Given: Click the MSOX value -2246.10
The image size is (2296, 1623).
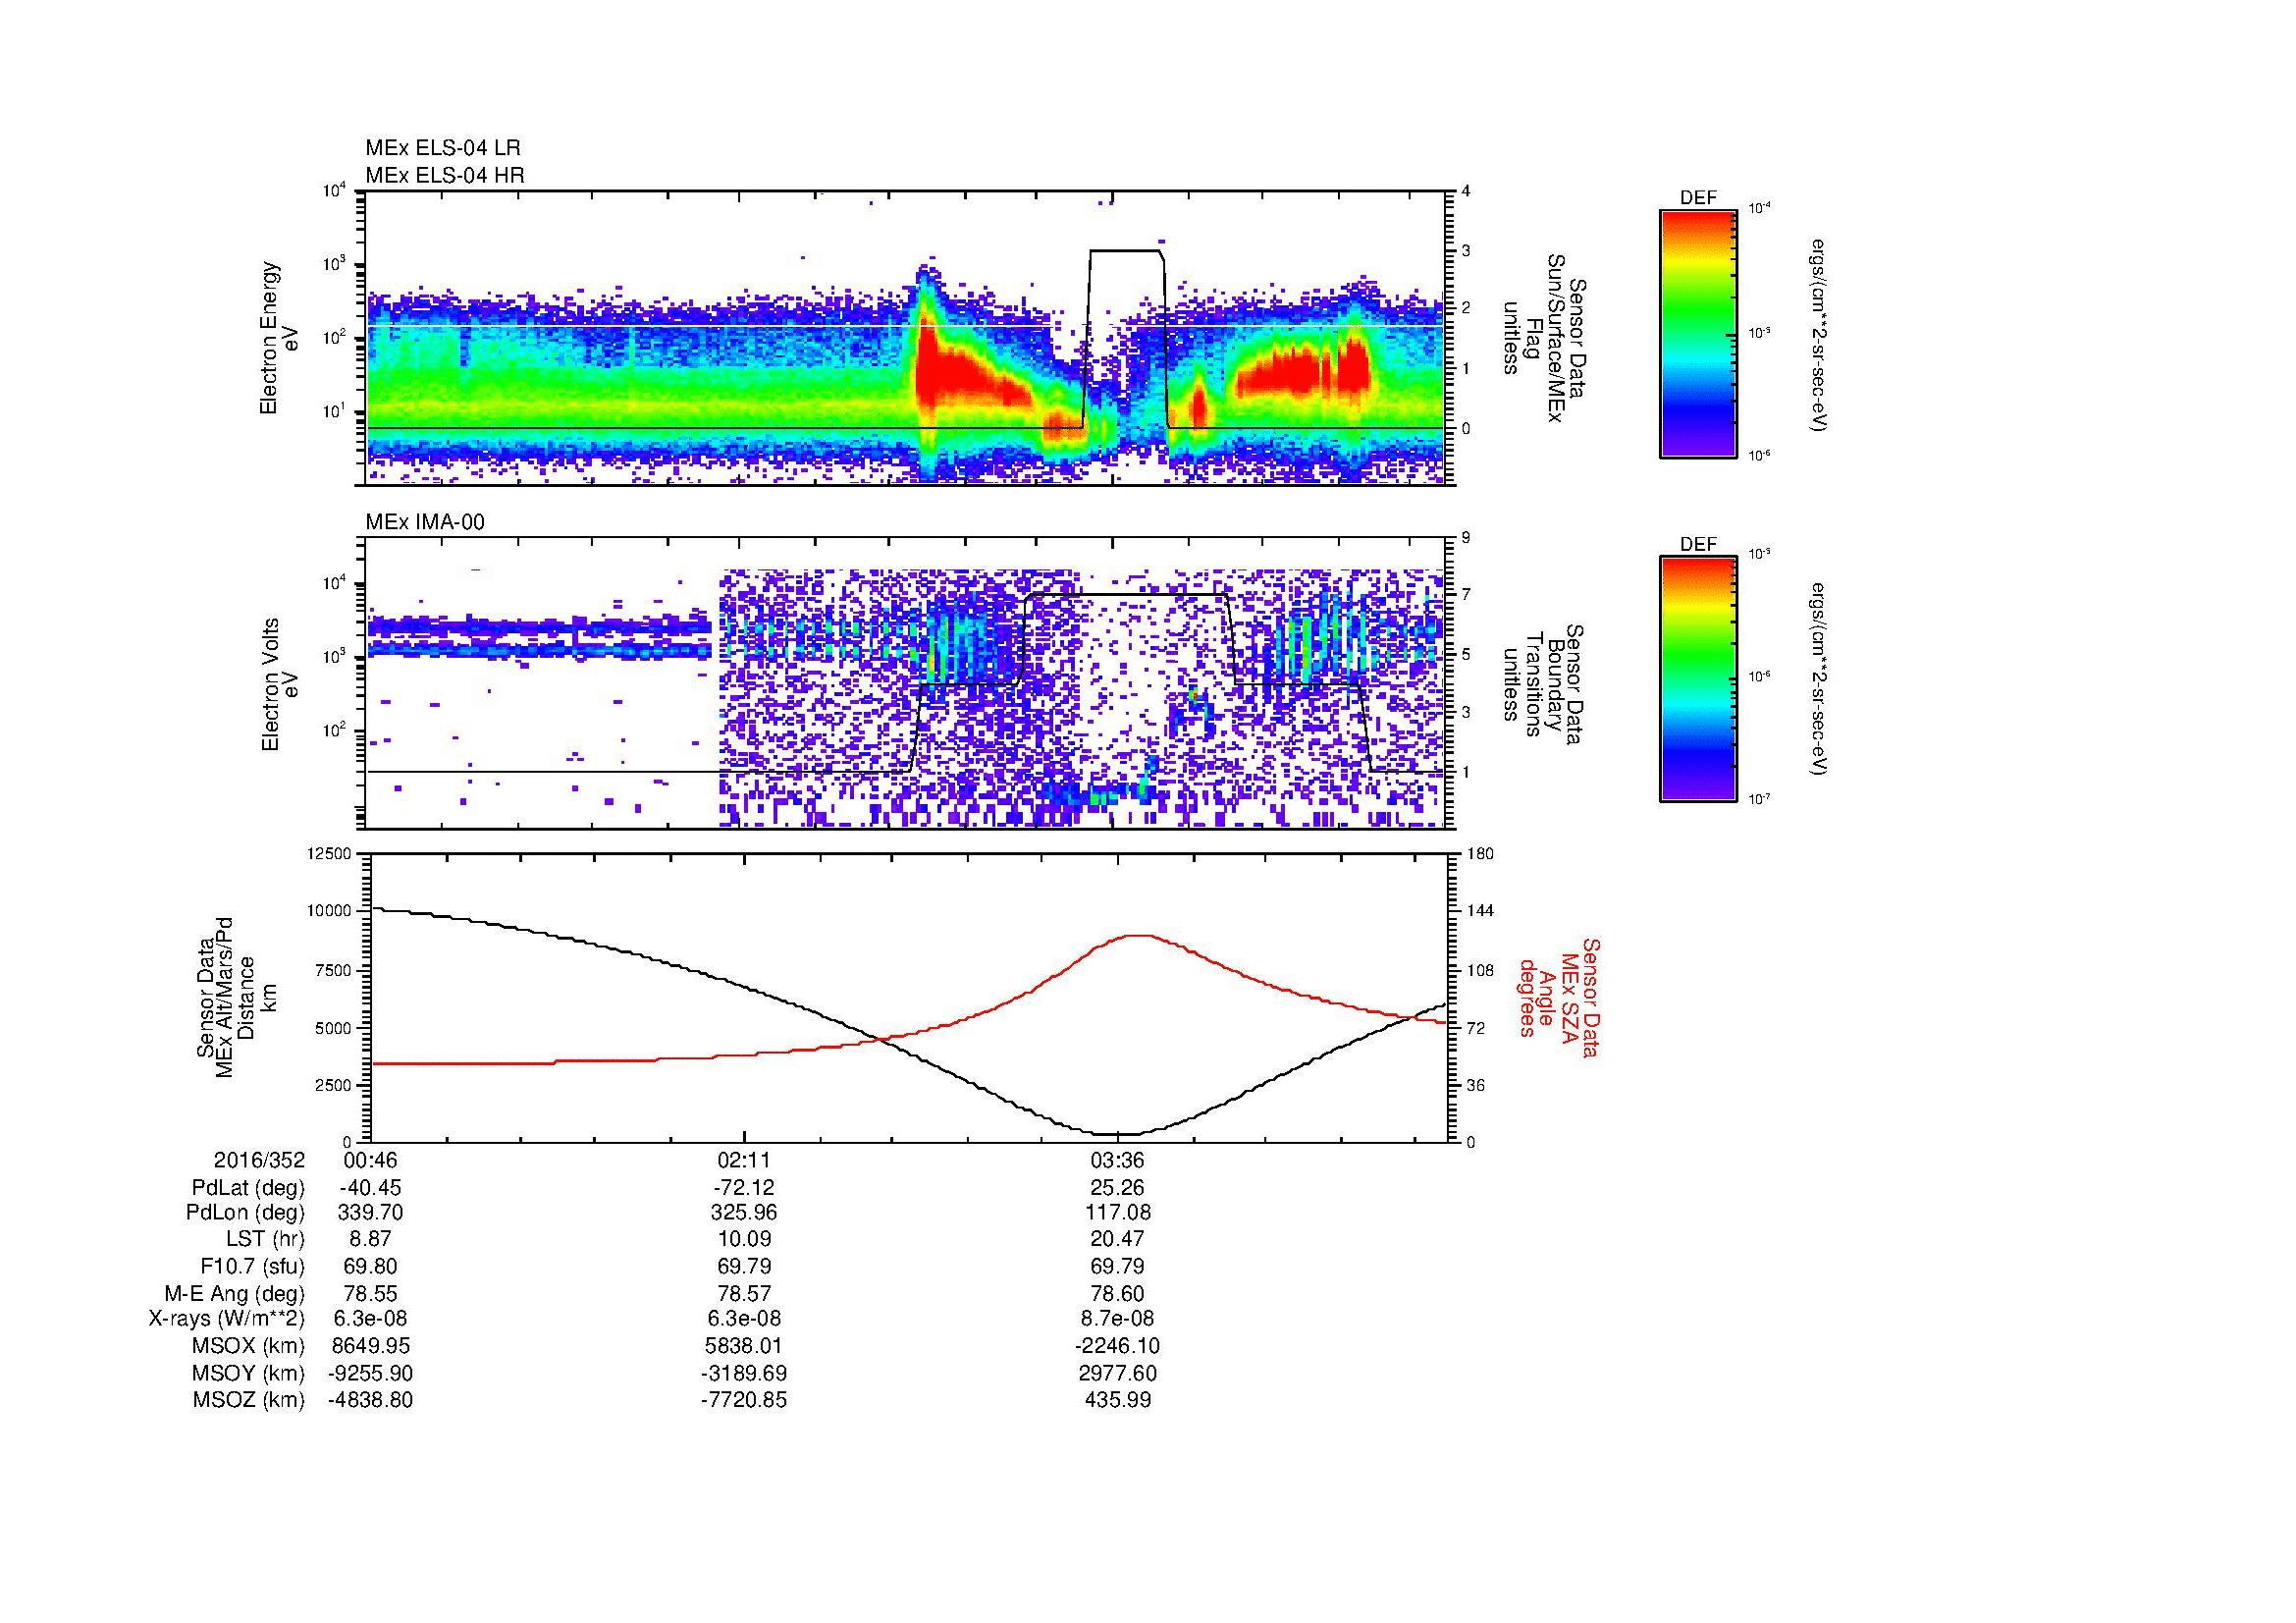Looking at the screenshot, I should point(1117,1346).
